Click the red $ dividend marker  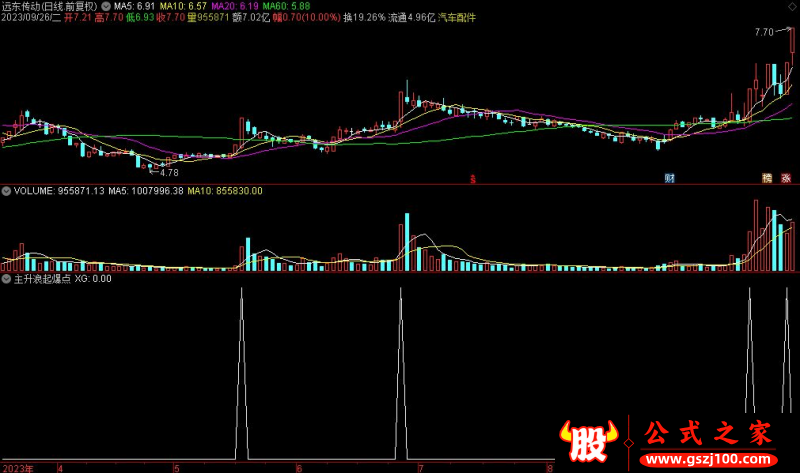pos(473,179)
